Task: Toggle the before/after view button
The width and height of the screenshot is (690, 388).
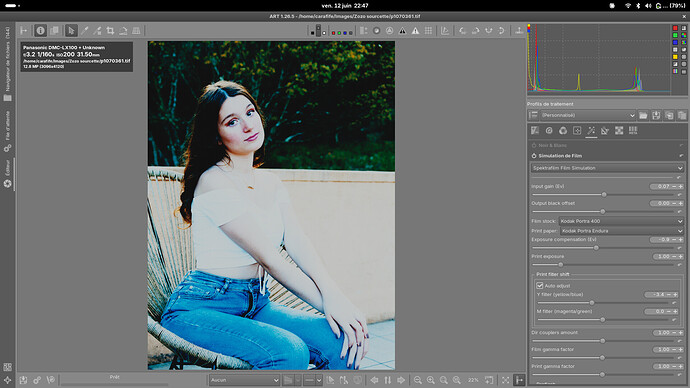Action: 54,30
